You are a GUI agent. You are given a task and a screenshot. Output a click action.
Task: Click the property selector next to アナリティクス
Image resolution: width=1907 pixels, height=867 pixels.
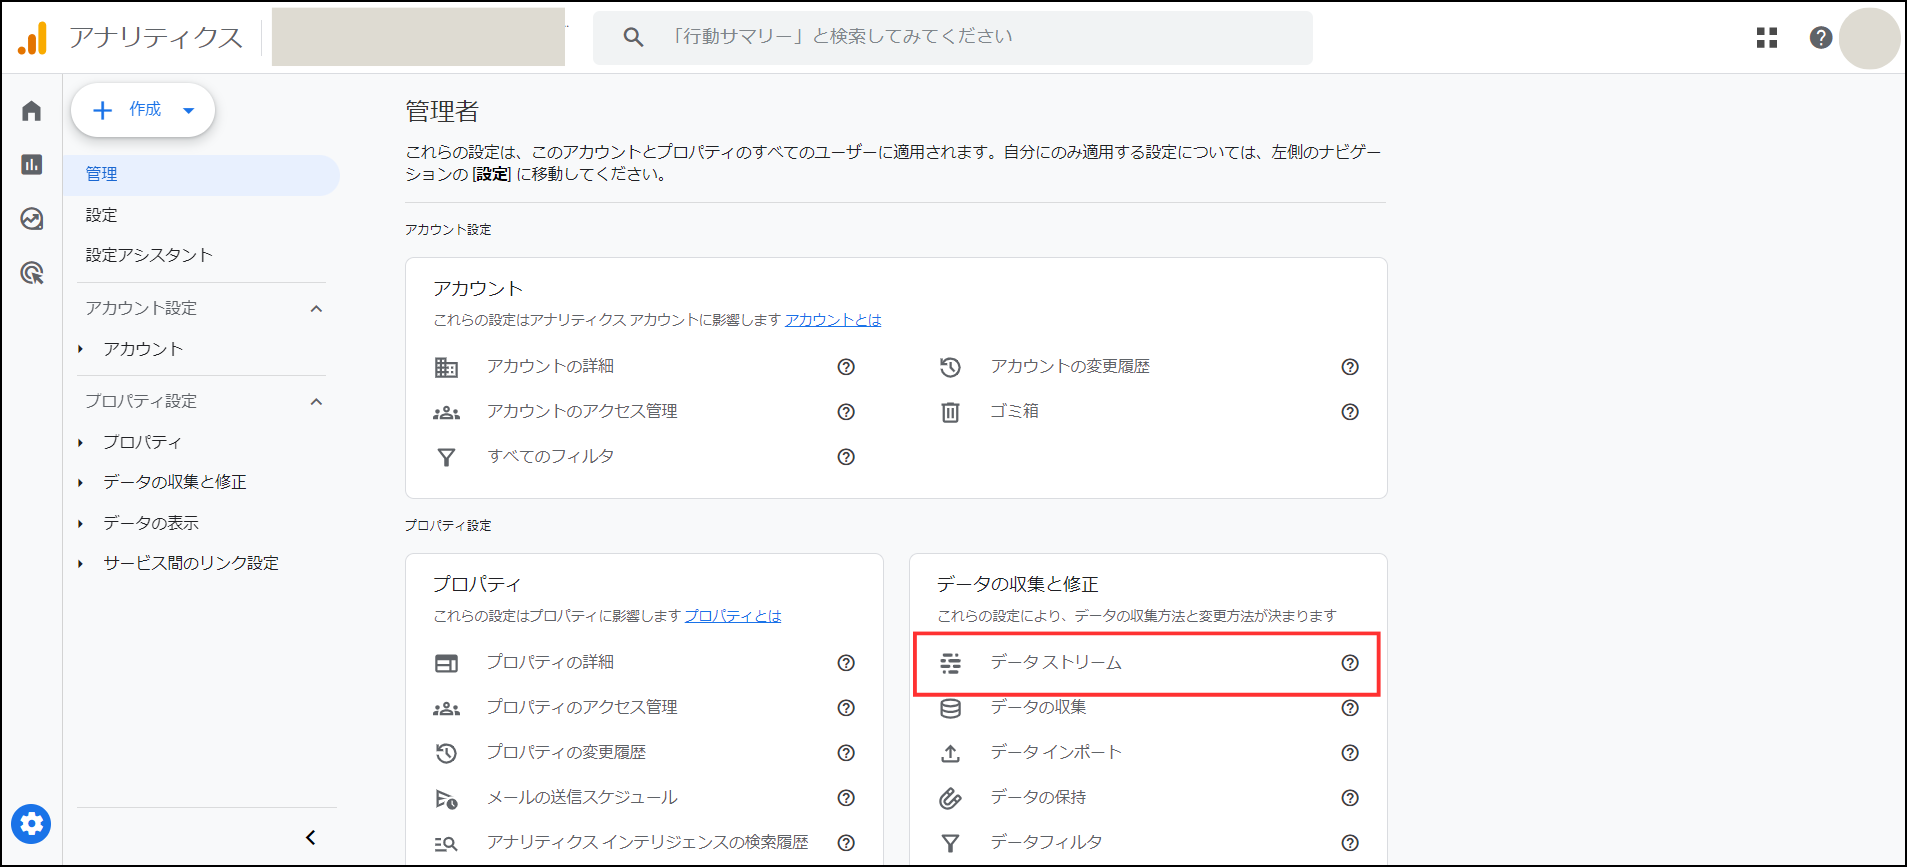click(418, 37)
